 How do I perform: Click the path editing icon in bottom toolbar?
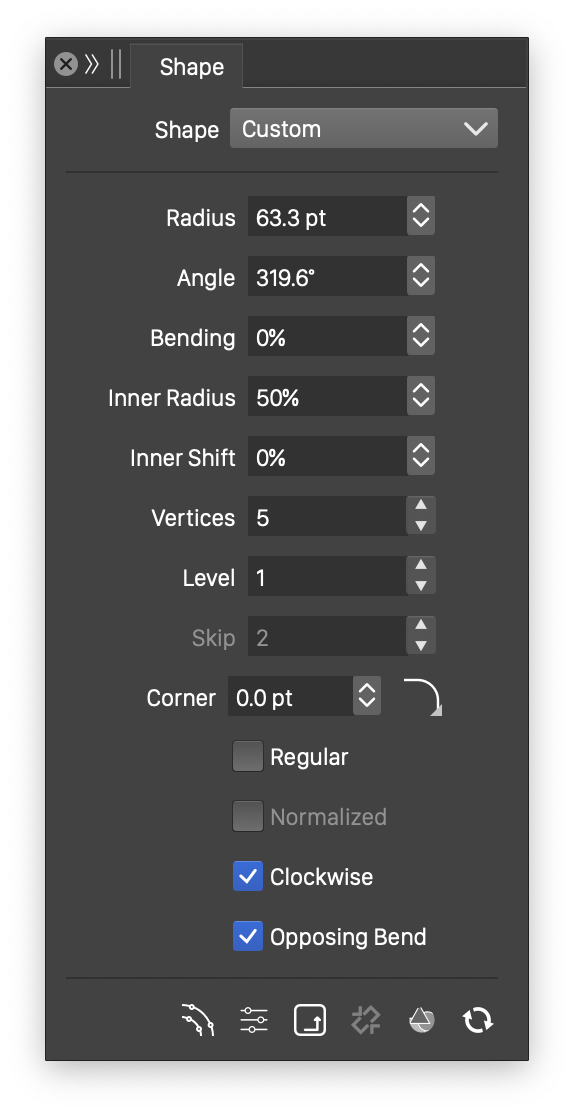pyautogui.click(x=197, y=1020)
